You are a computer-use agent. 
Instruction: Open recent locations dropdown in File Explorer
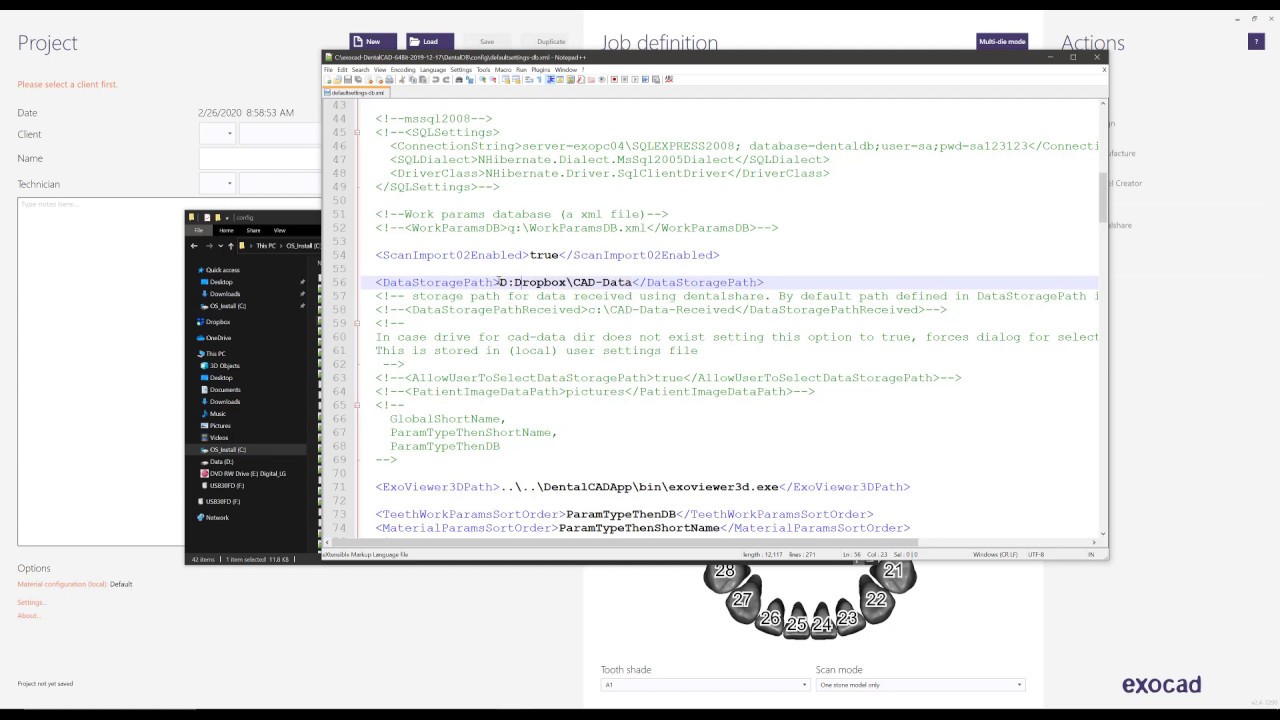click(x=219, y=245)
